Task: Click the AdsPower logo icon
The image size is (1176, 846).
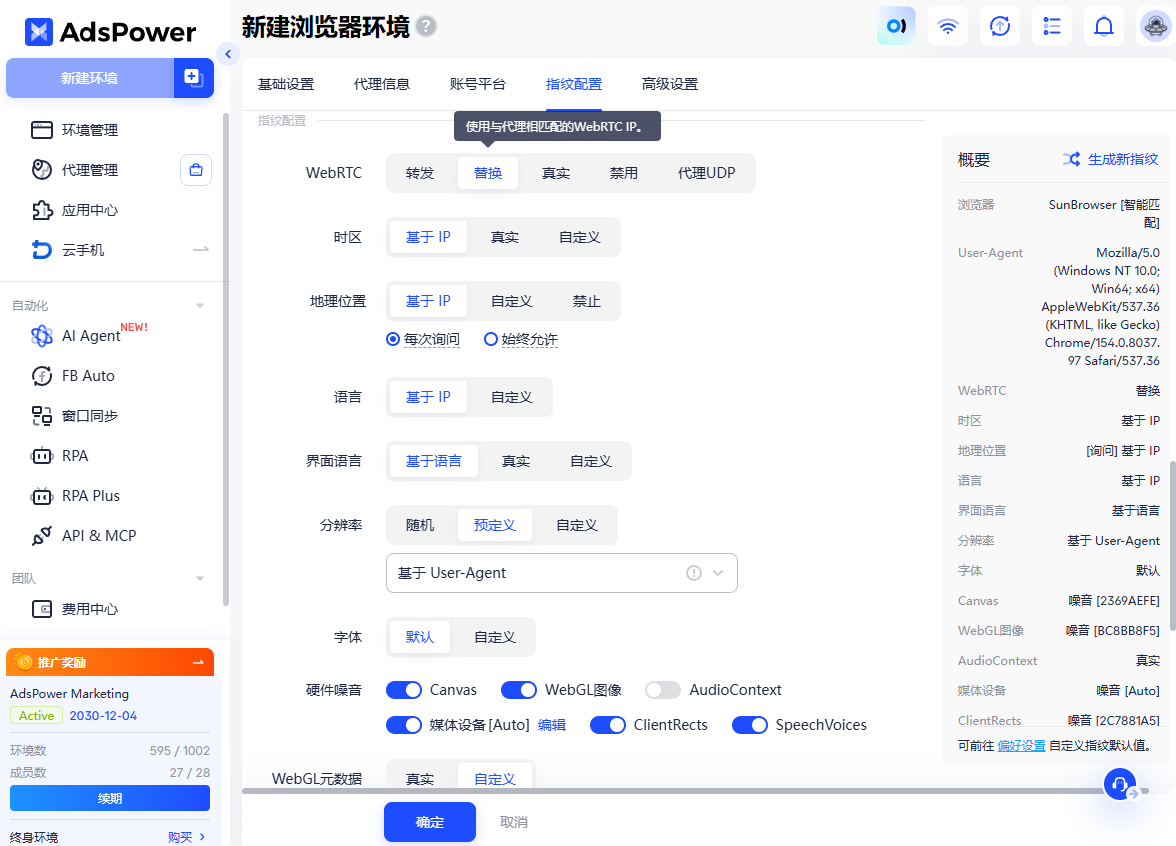Action: (x=39, y=32)
